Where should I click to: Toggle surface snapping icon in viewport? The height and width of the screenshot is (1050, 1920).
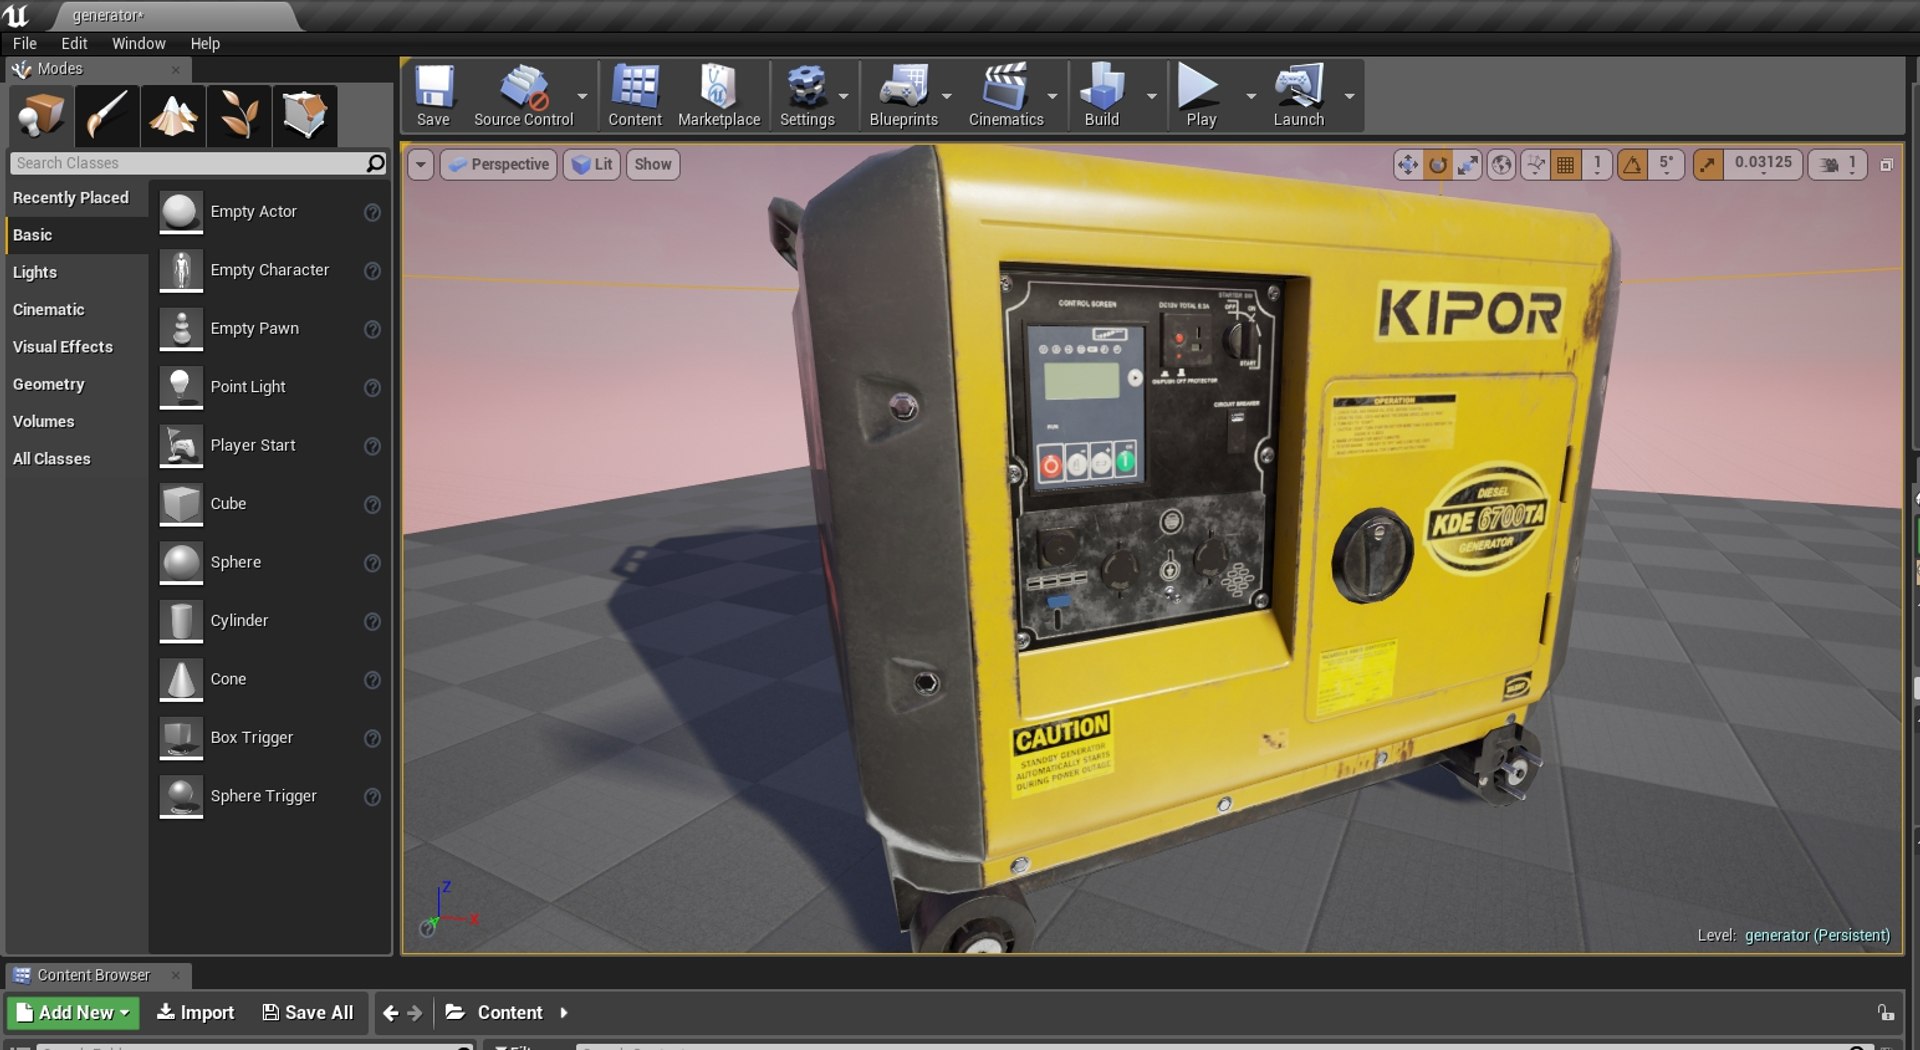[1535, 165]
